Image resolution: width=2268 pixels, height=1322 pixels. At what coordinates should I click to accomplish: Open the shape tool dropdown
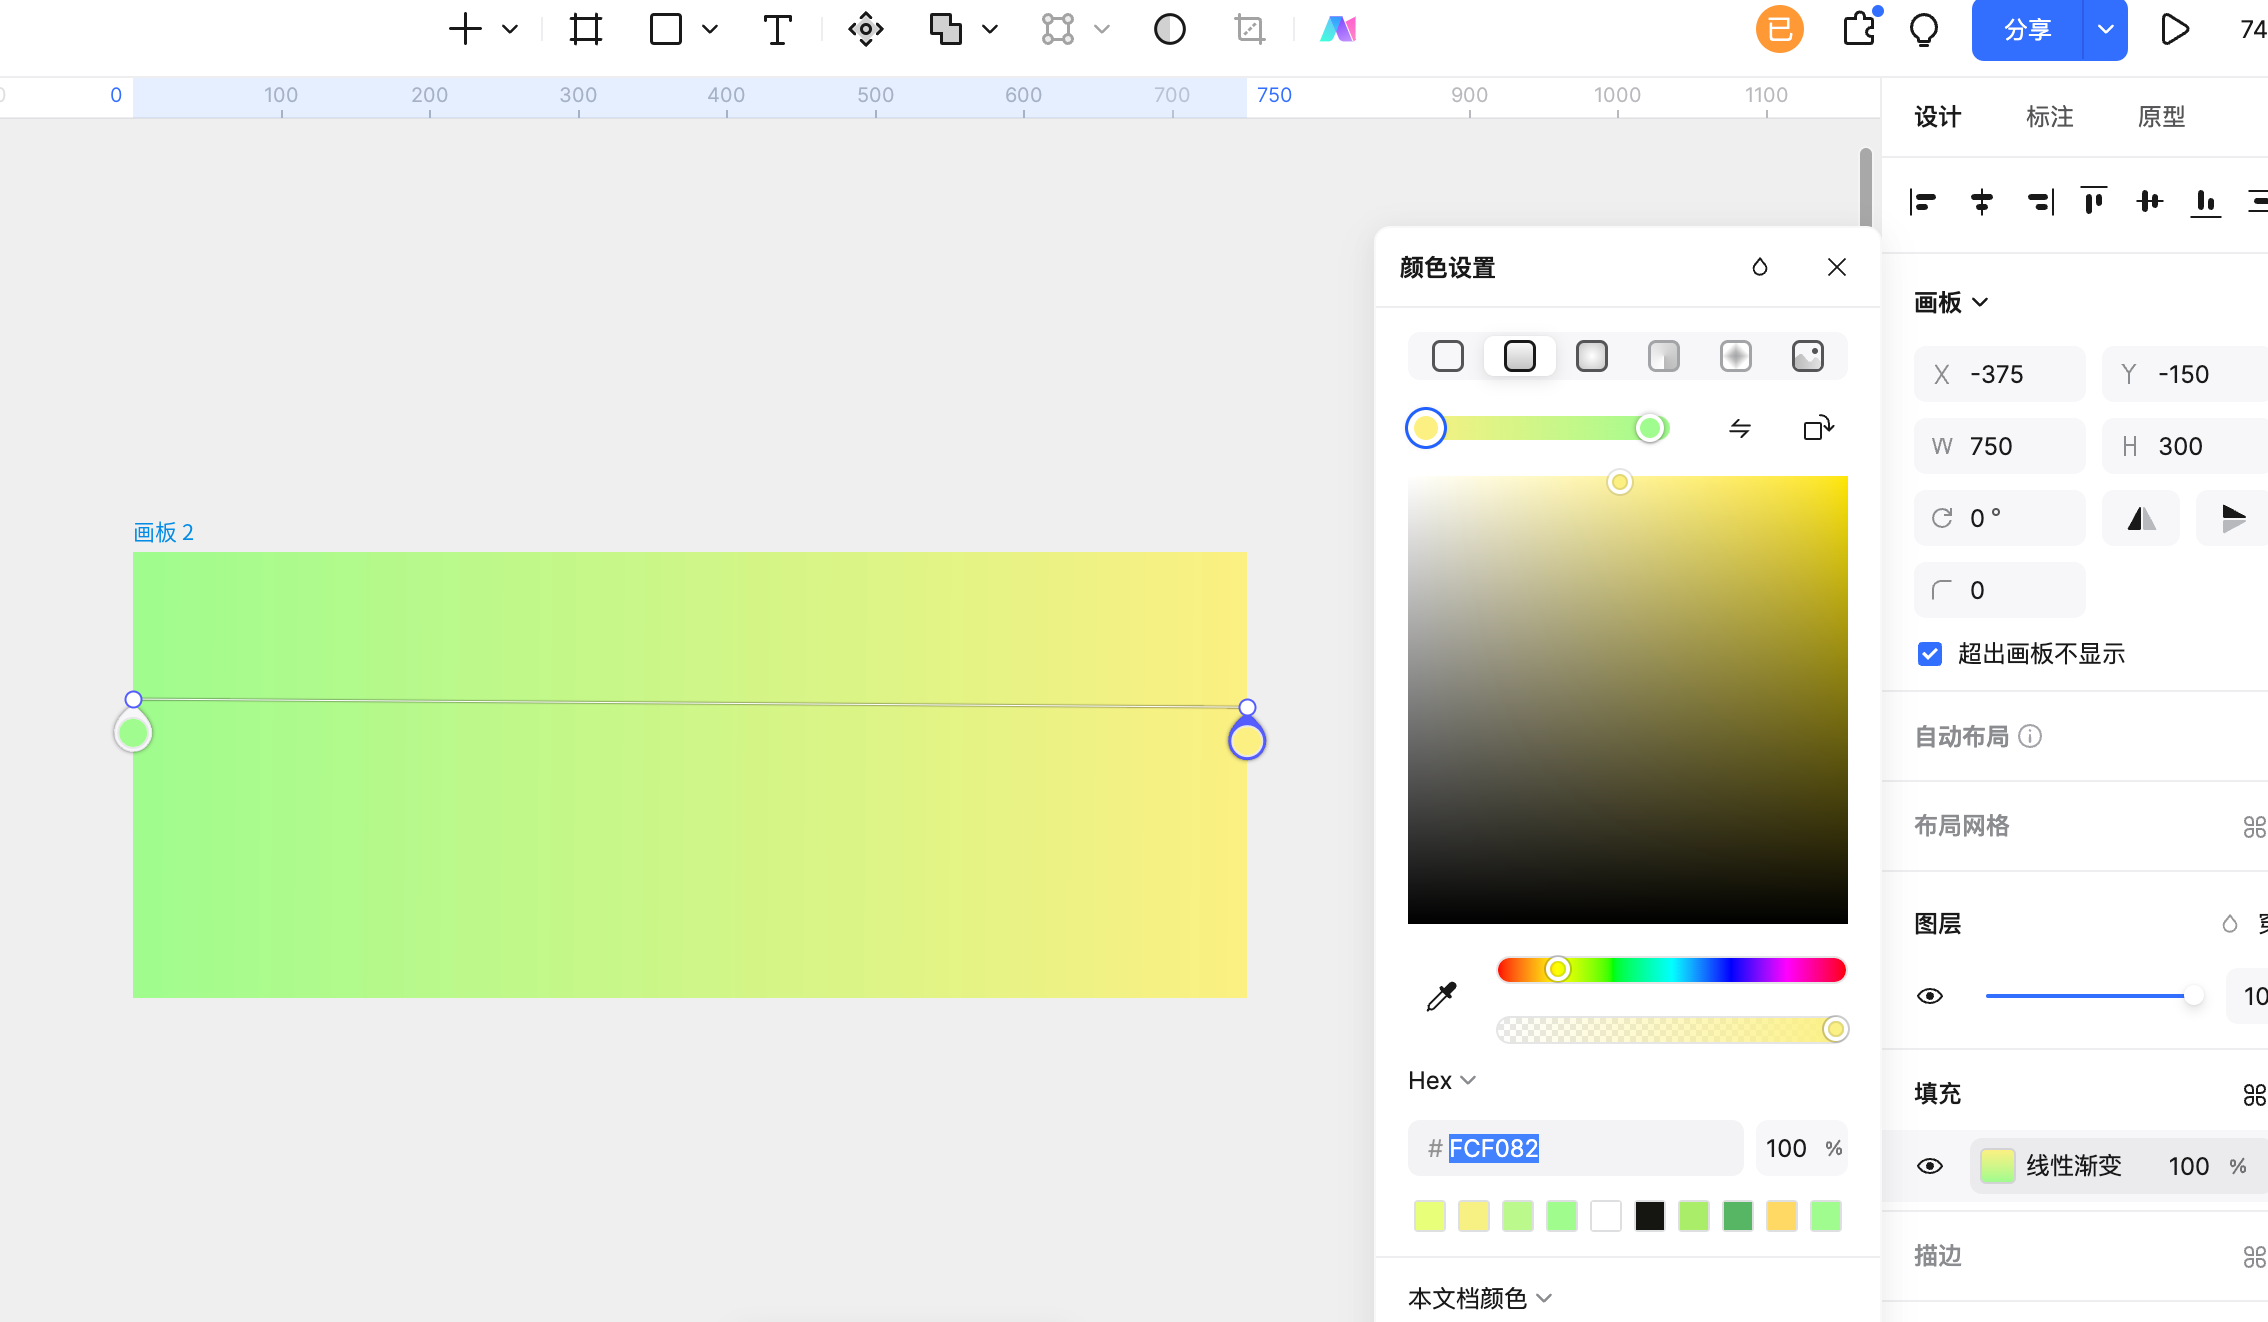click(x=710, y=29)
